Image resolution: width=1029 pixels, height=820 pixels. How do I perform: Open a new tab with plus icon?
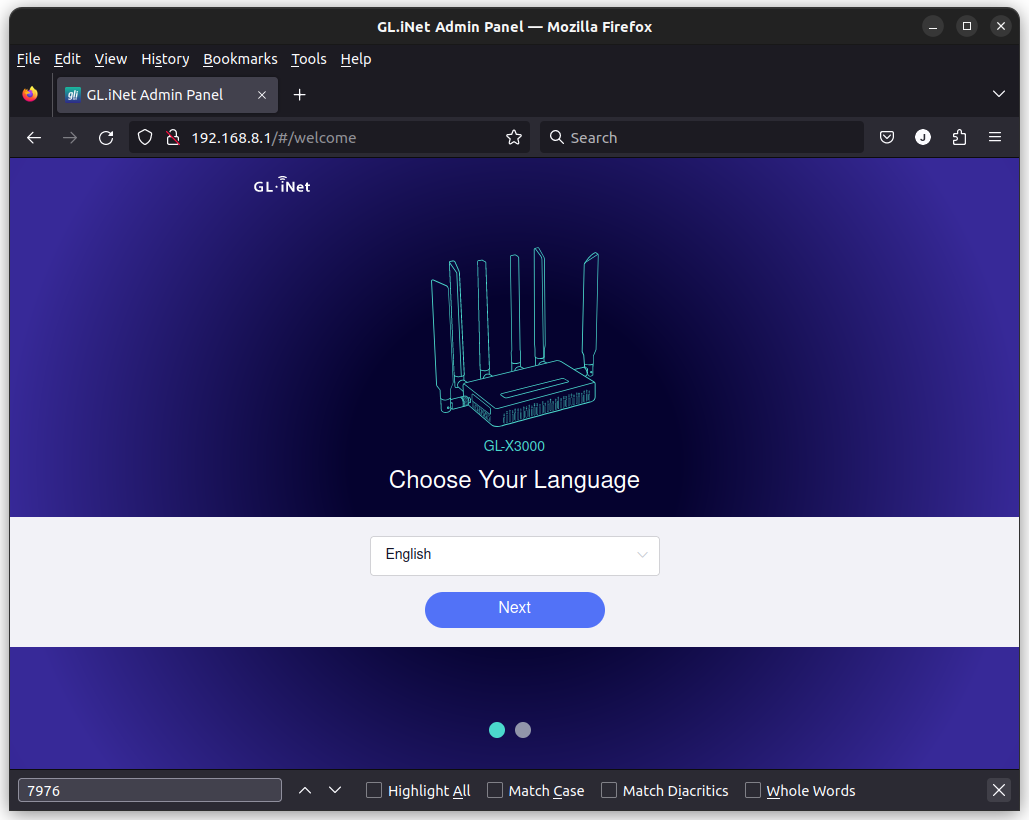tap(299, 95)
